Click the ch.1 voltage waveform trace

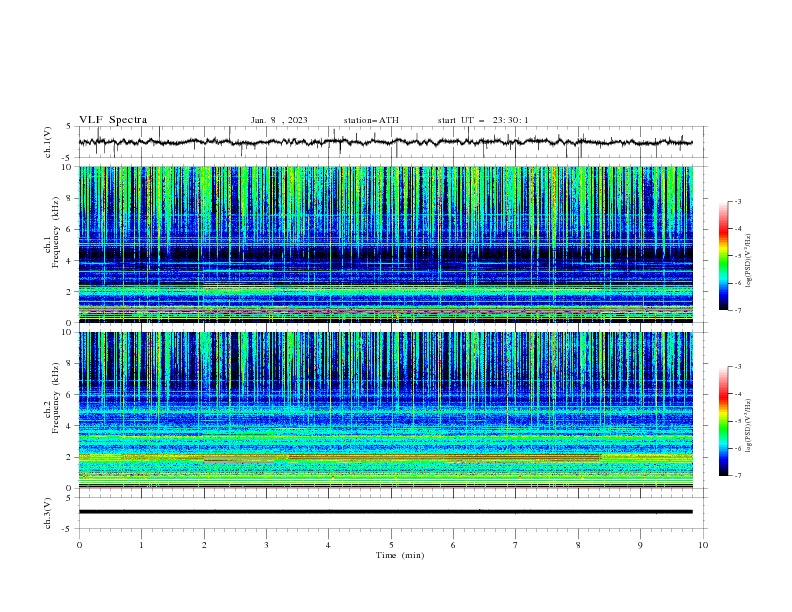coord(385,142)
